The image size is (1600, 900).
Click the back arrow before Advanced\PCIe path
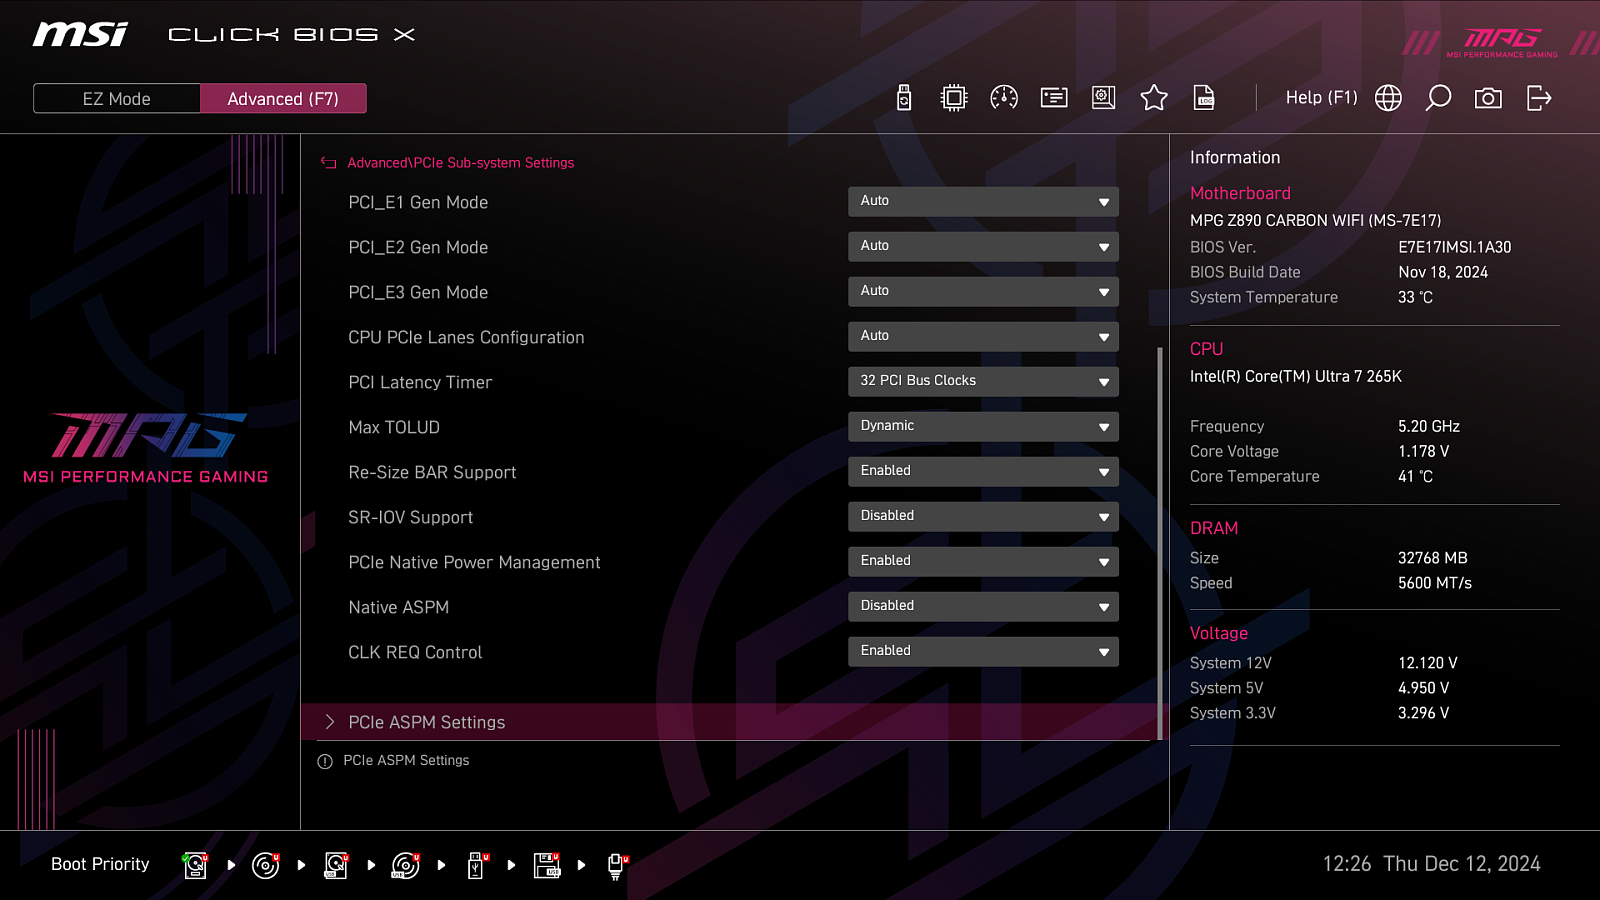click(x=328, y=163)
